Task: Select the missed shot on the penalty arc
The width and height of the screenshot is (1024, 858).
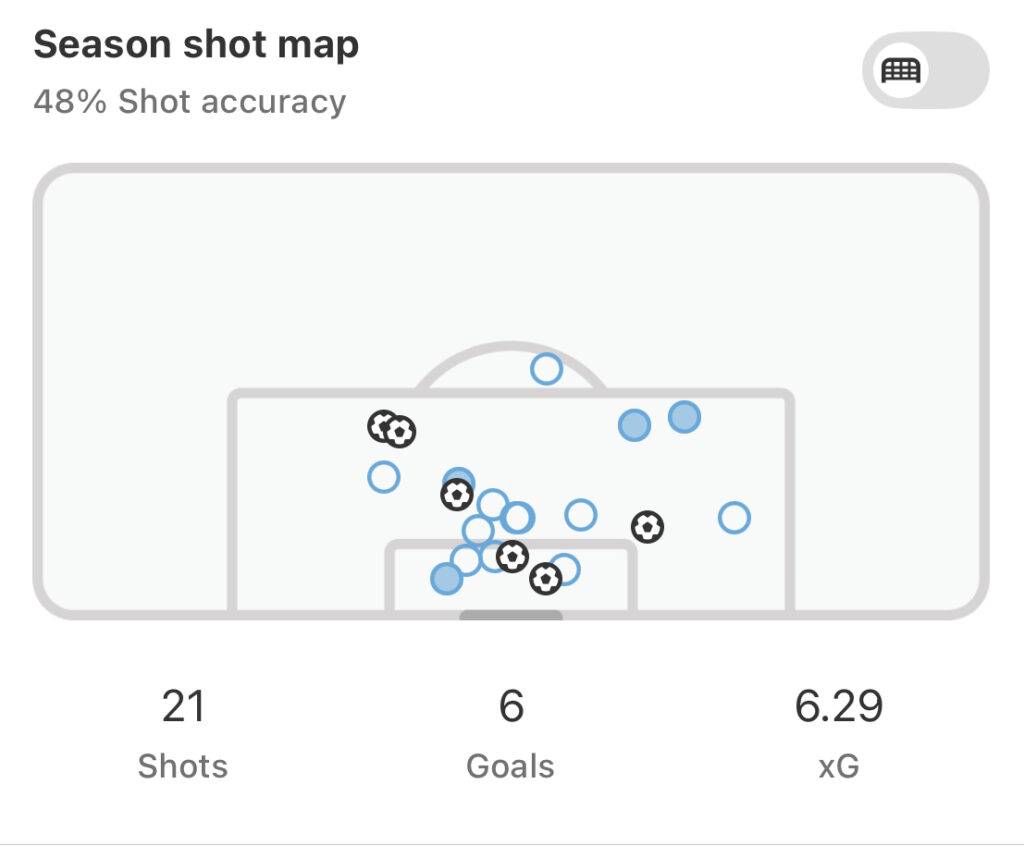Action: (547, 369)
